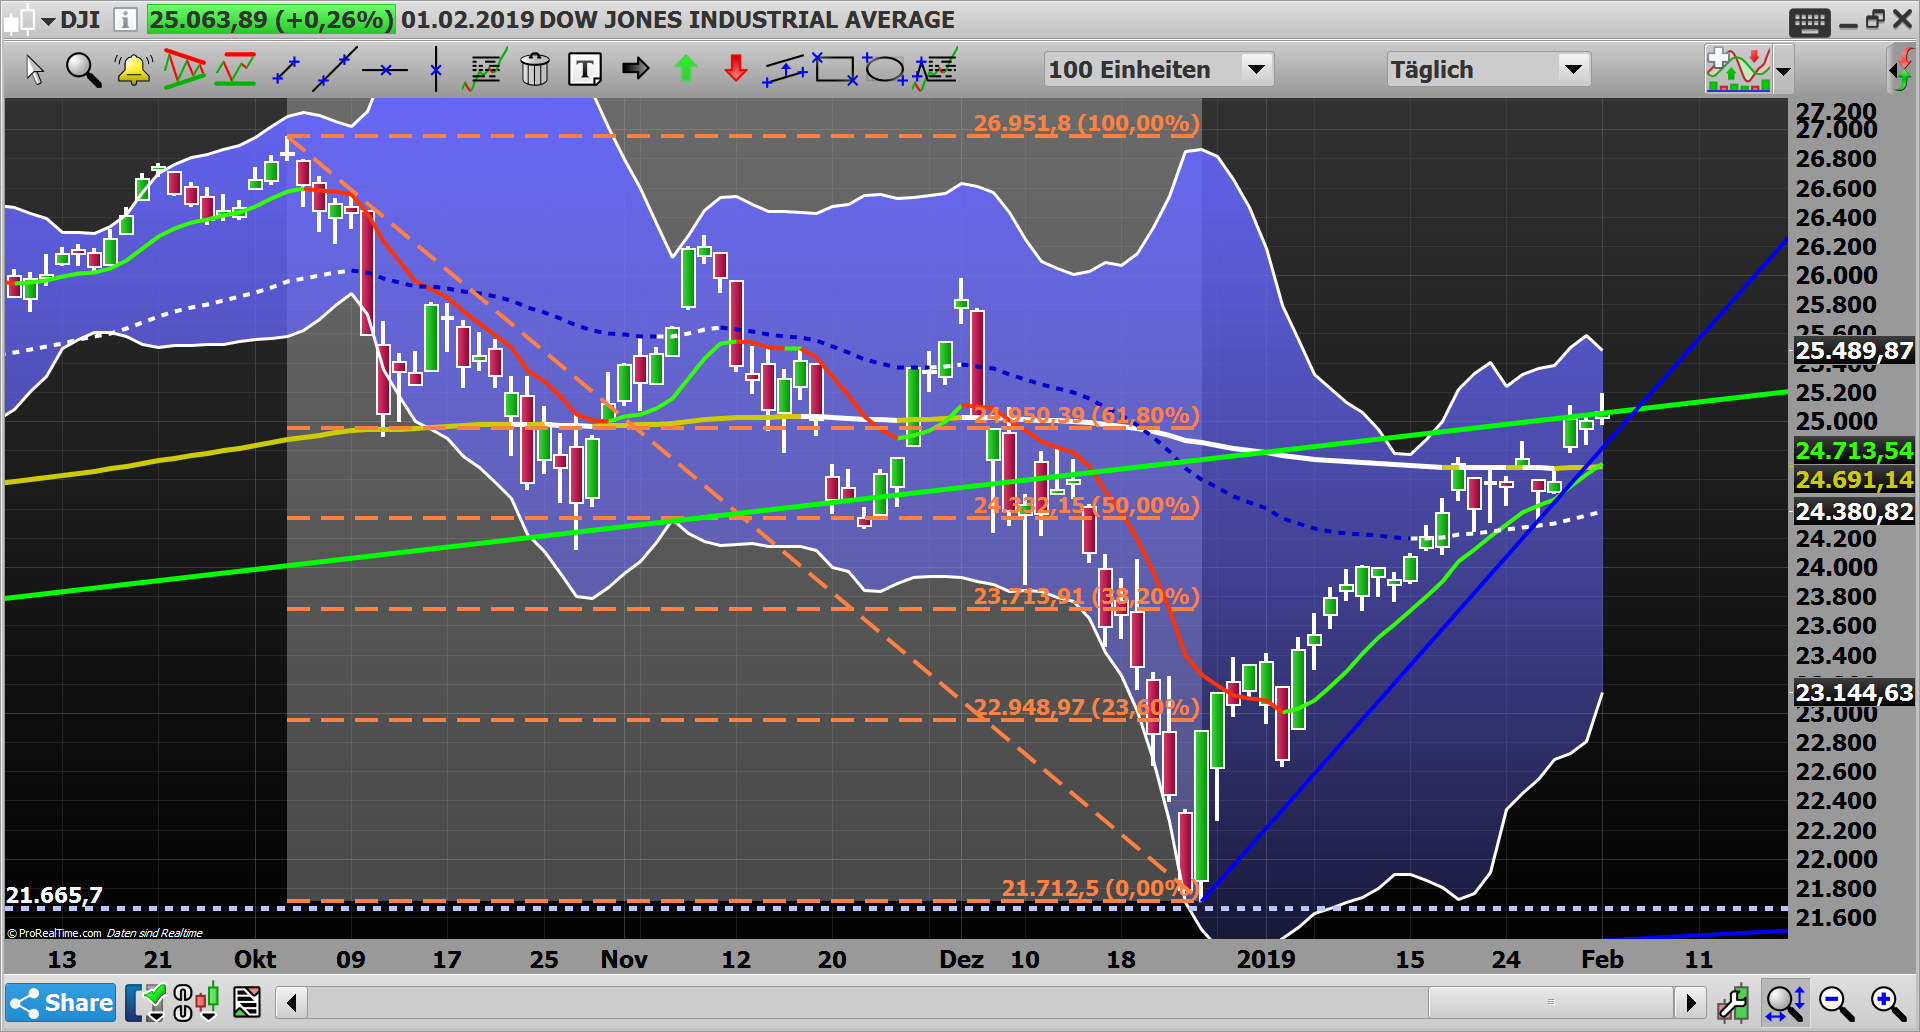Insert a green up arrow marker
The width and height of the screenshot is (1920, 1032).
pyautogui.click(x=686, y=69)
